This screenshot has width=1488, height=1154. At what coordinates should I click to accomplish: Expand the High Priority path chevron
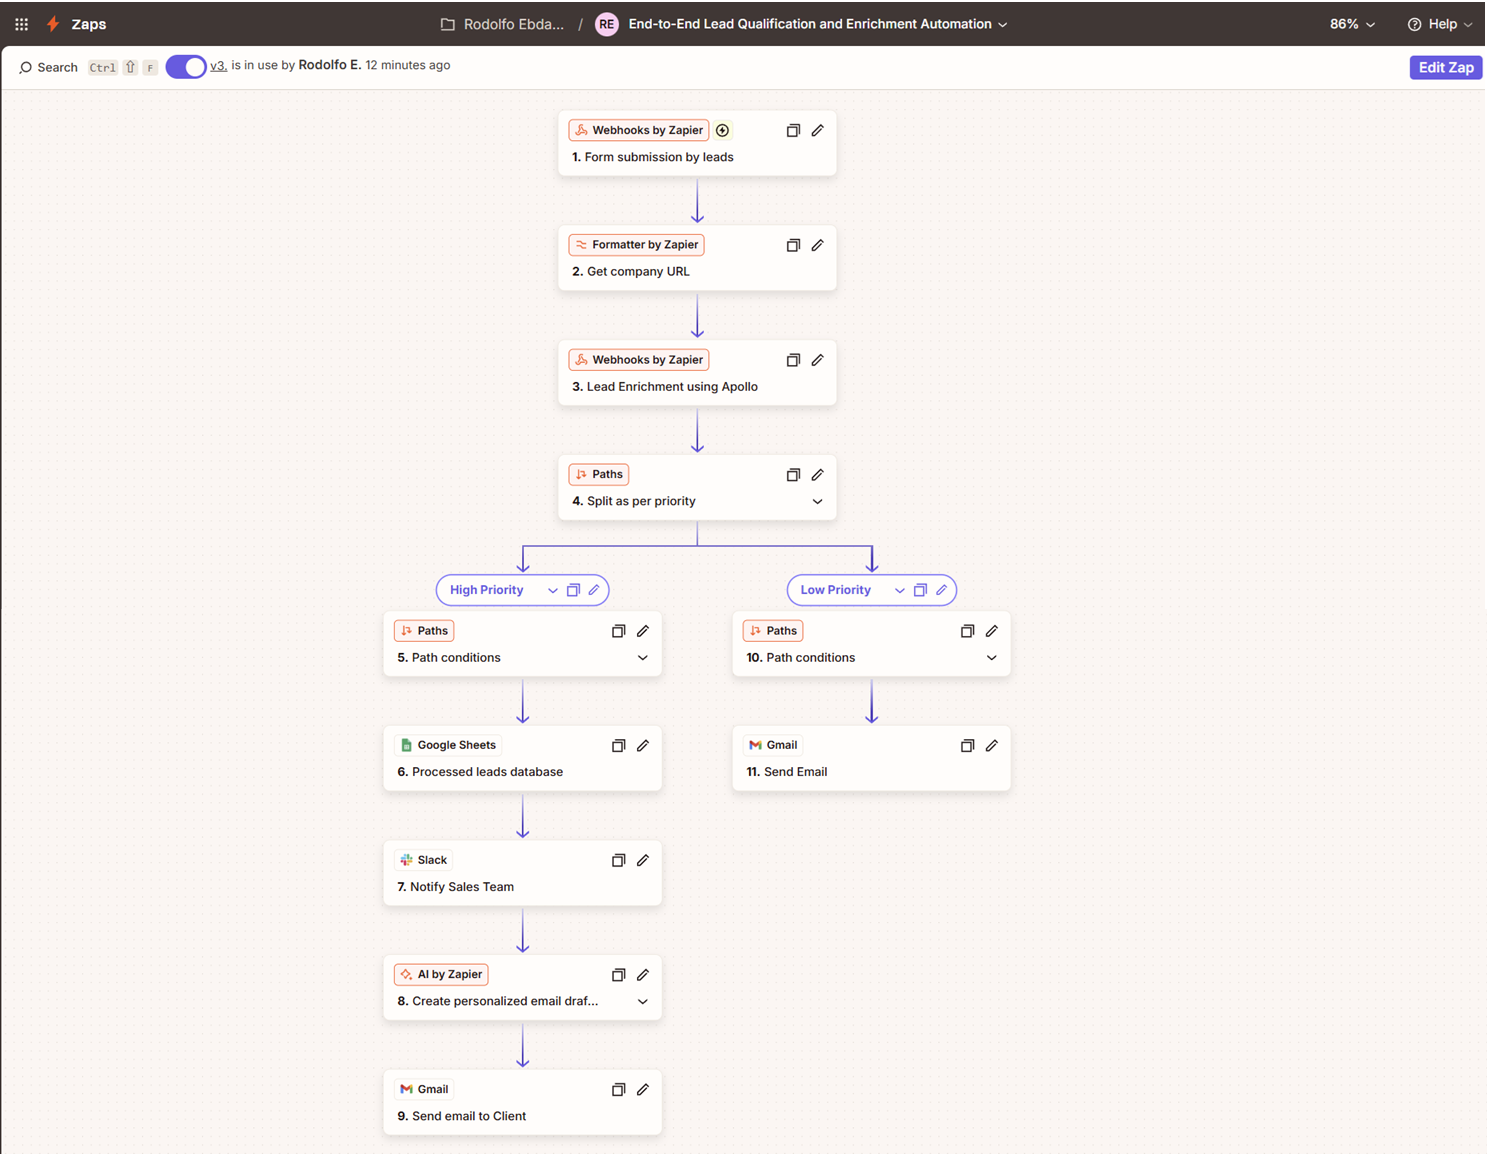[x=552, y=591]
